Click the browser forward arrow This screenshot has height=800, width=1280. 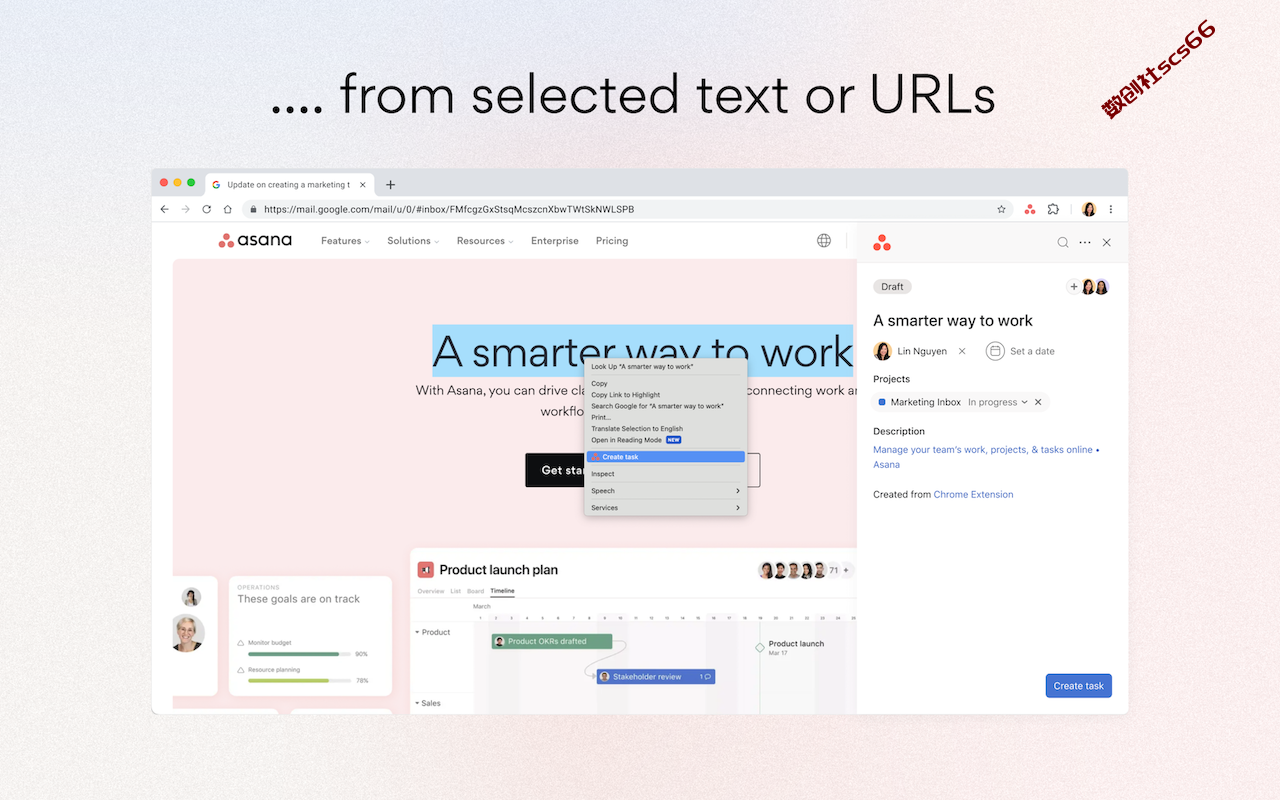point(185,210)
